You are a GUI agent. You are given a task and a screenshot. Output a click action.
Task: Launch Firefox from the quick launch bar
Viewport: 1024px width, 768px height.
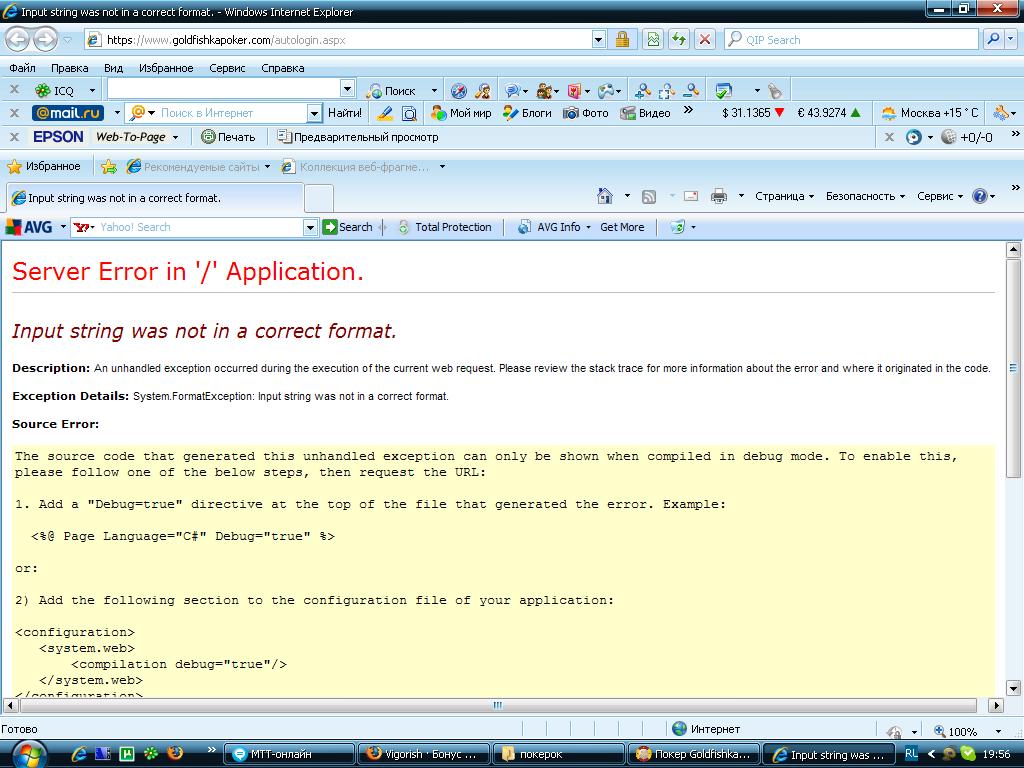(x=176, y=753)
